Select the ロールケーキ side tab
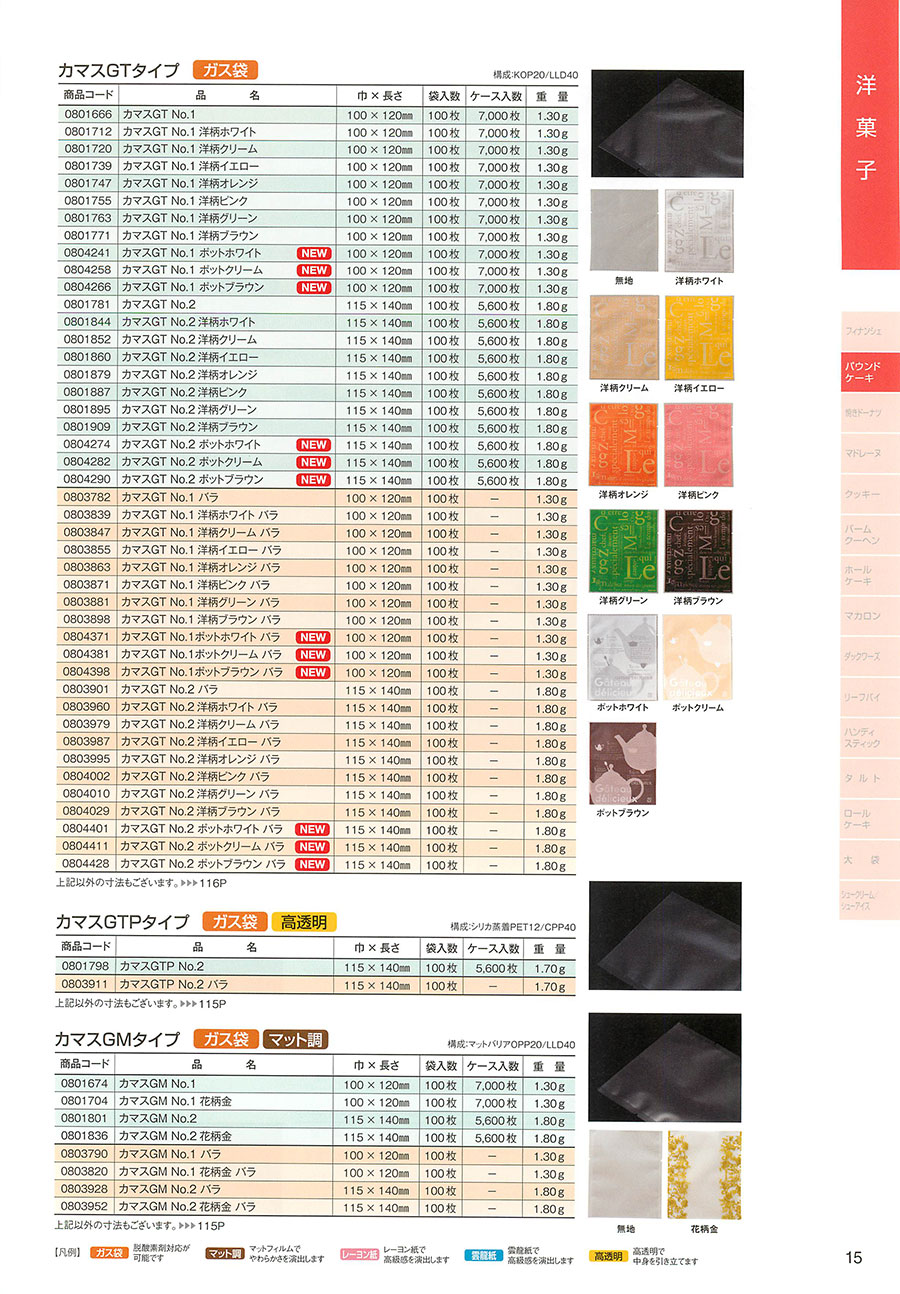Viewport: 900px width, 1294px height. coord(870,820)
